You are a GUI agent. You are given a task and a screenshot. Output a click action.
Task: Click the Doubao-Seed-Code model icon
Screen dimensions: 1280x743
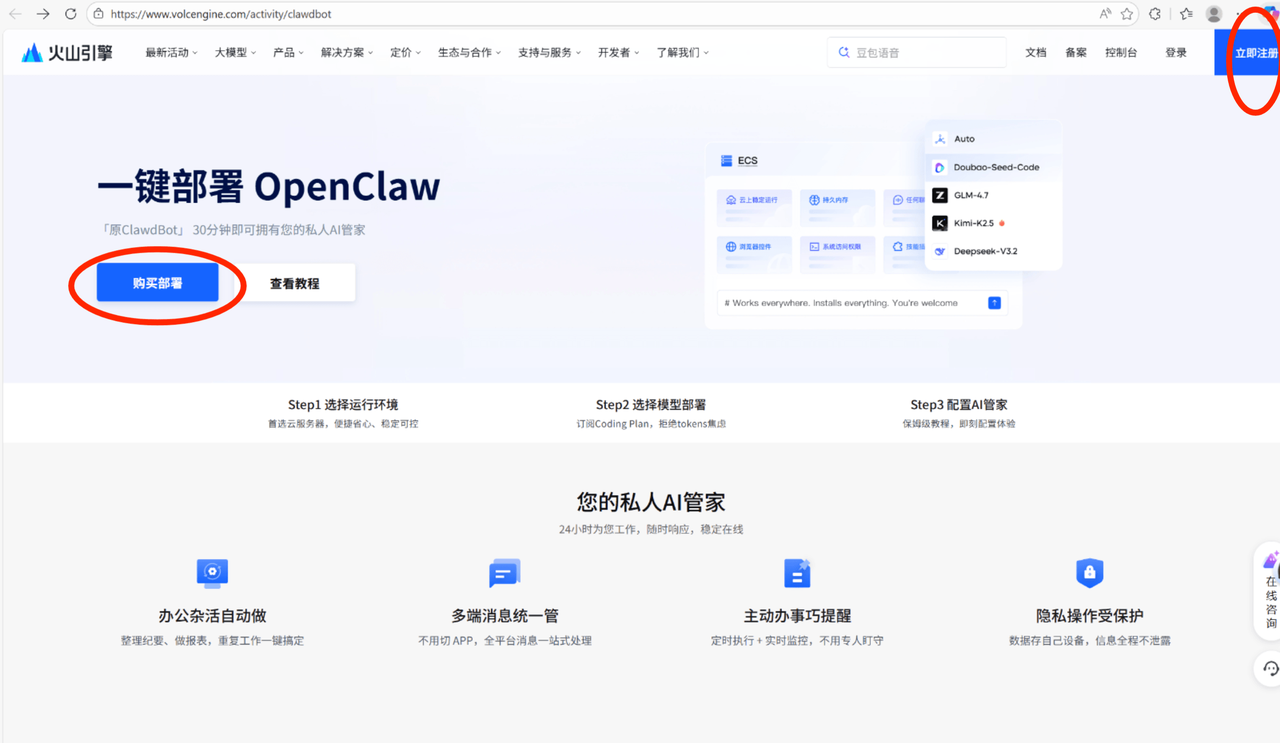pos(940,167)
